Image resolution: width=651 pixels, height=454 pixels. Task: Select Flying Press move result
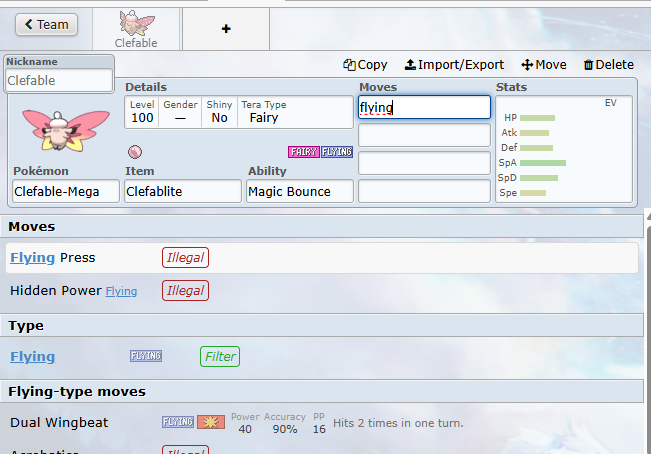click(x=322, y=258)
